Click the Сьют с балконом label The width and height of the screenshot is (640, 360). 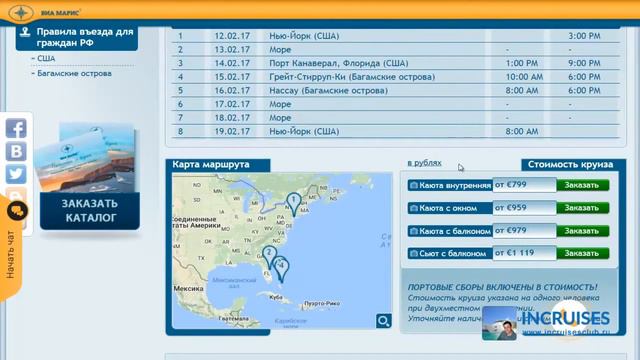pos(452,253)
